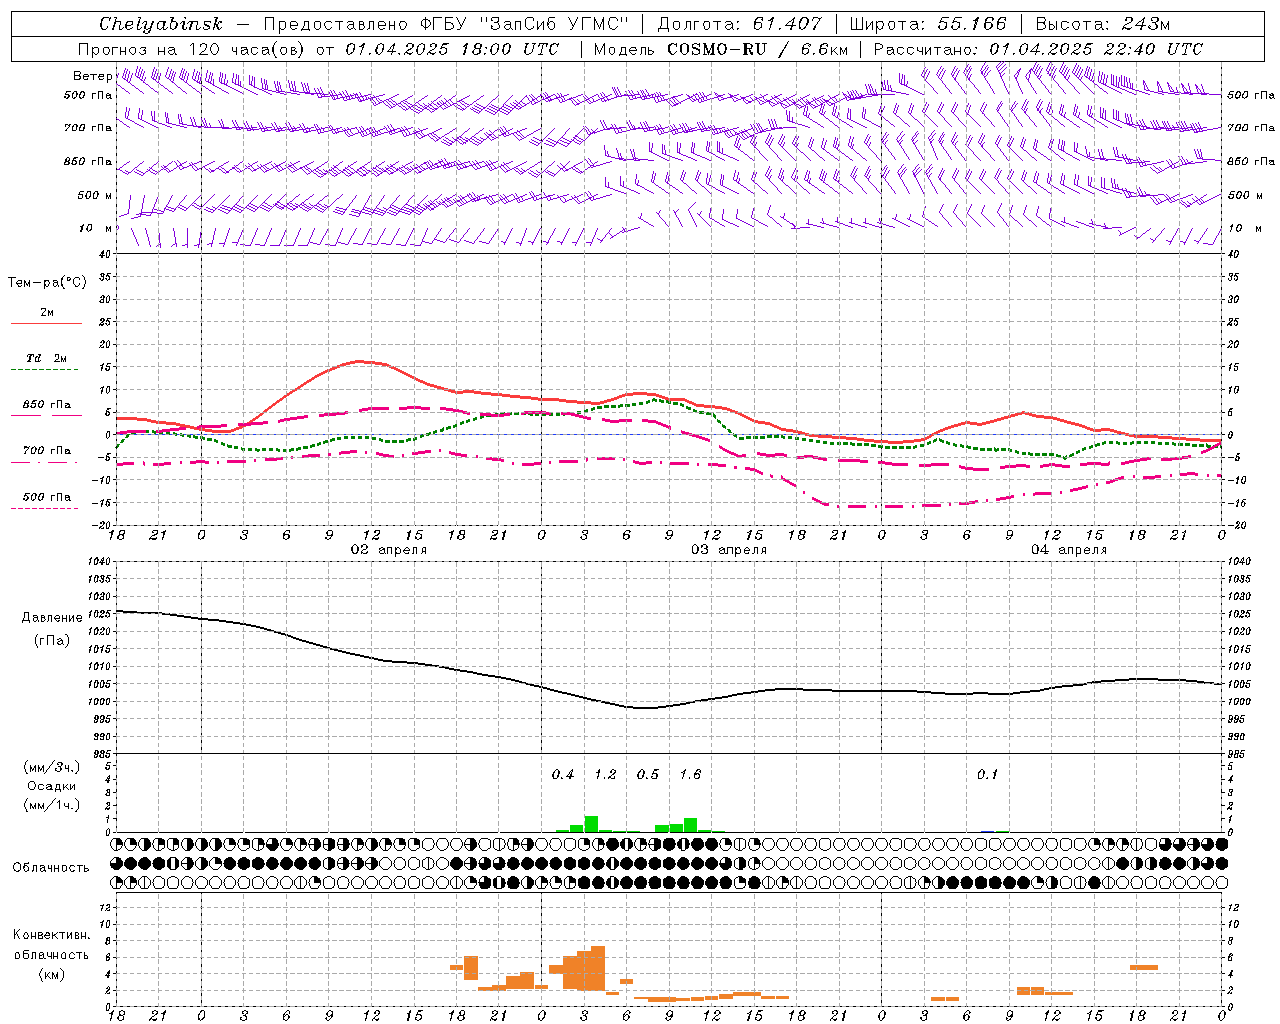Click the Рассчитано: 01.04.2025 22:40 UTC text
Screen dimensions: 1280x1024
point(1039,49)
